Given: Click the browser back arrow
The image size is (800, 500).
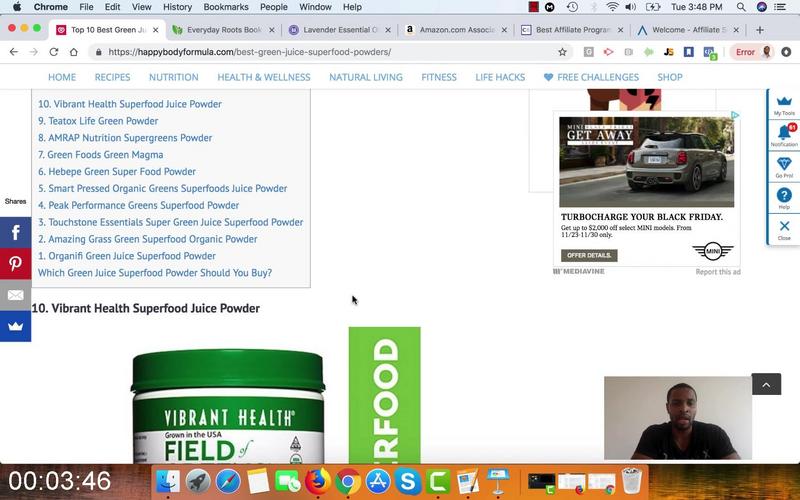Looking at the screenshot, I should (14, 52).
